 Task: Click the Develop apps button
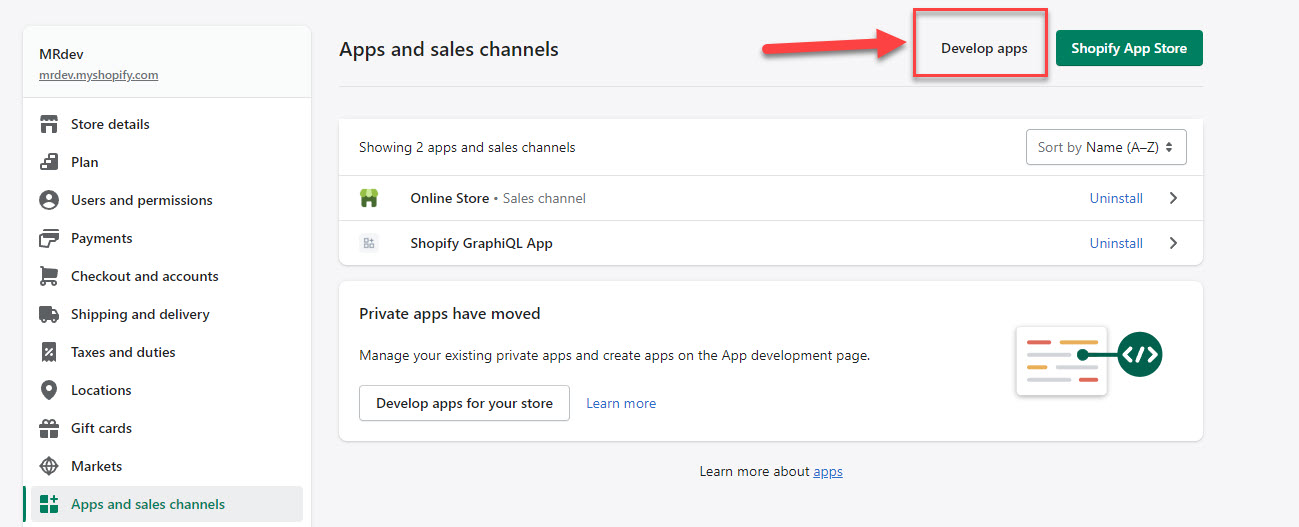pos(984,48)
